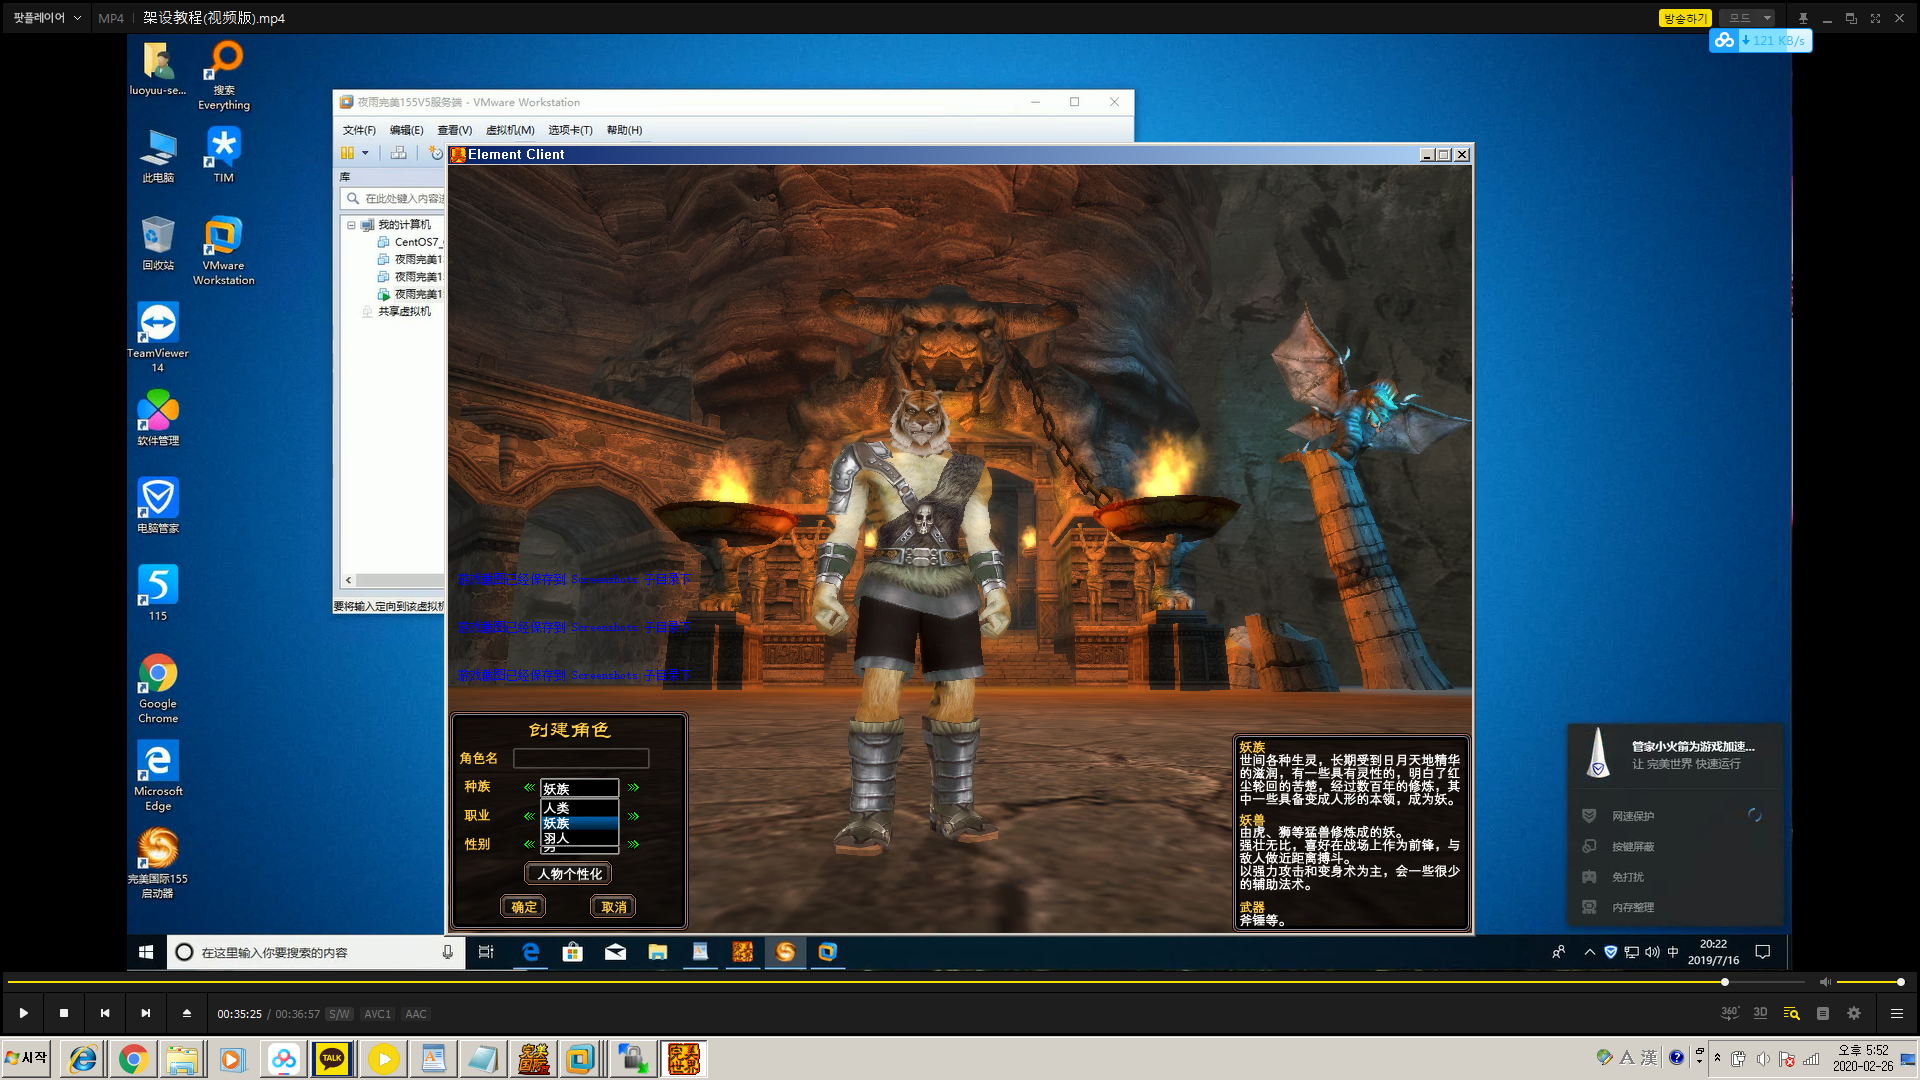
Task: Collapse 我的计算机 tree node
Action: coord(351,225)
